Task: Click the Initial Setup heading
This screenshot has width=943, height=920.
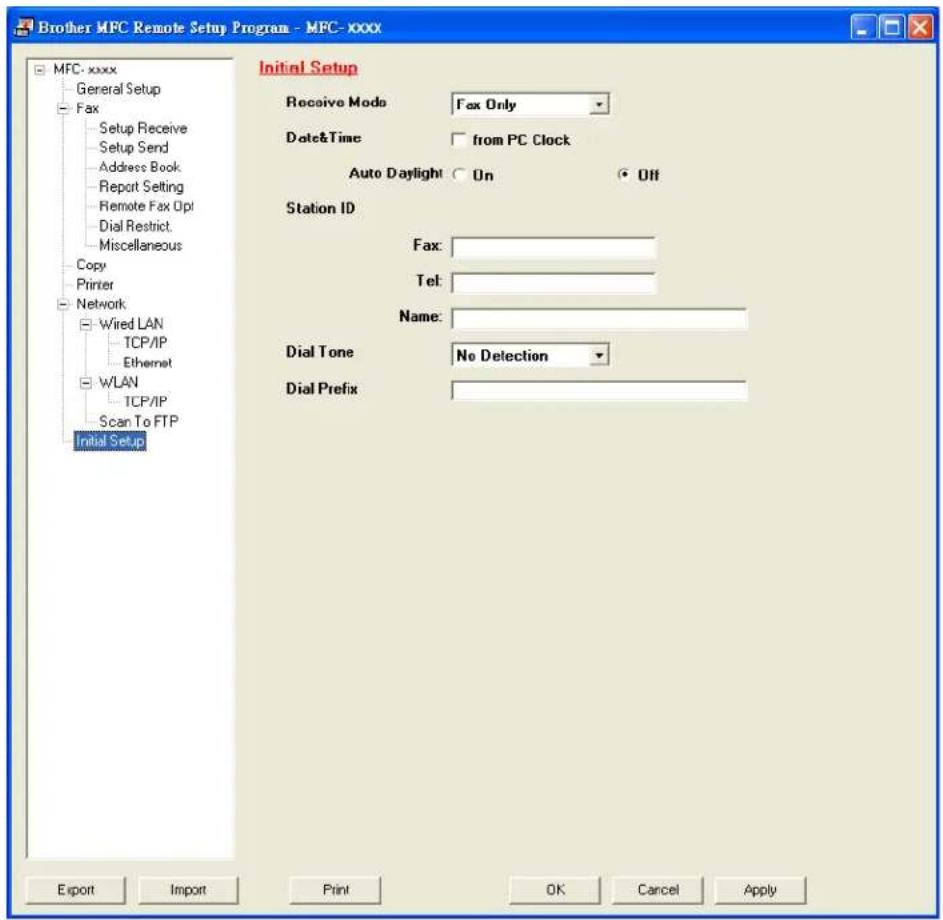Action: (309, 67)
